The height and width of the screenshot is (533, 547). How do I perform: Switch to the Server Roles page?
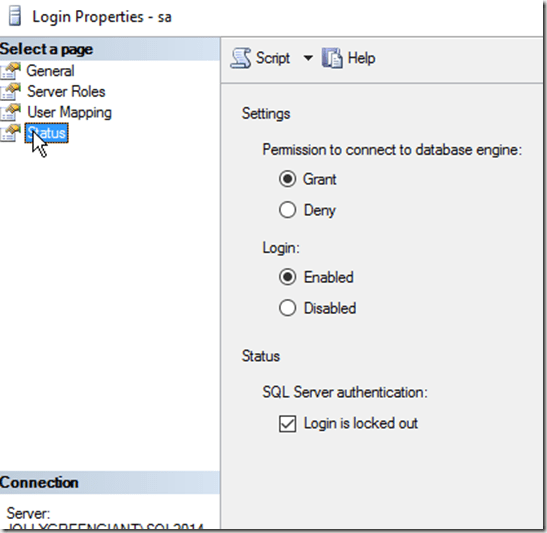coord(66,91)
